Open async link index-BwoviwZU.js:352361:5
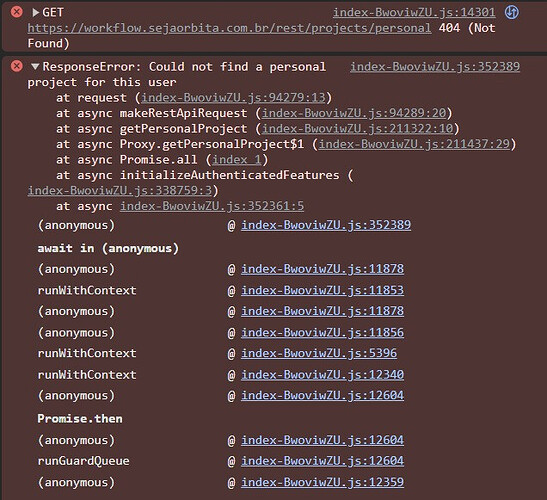Viewport: 547px width, 500px height. point(212,206)
